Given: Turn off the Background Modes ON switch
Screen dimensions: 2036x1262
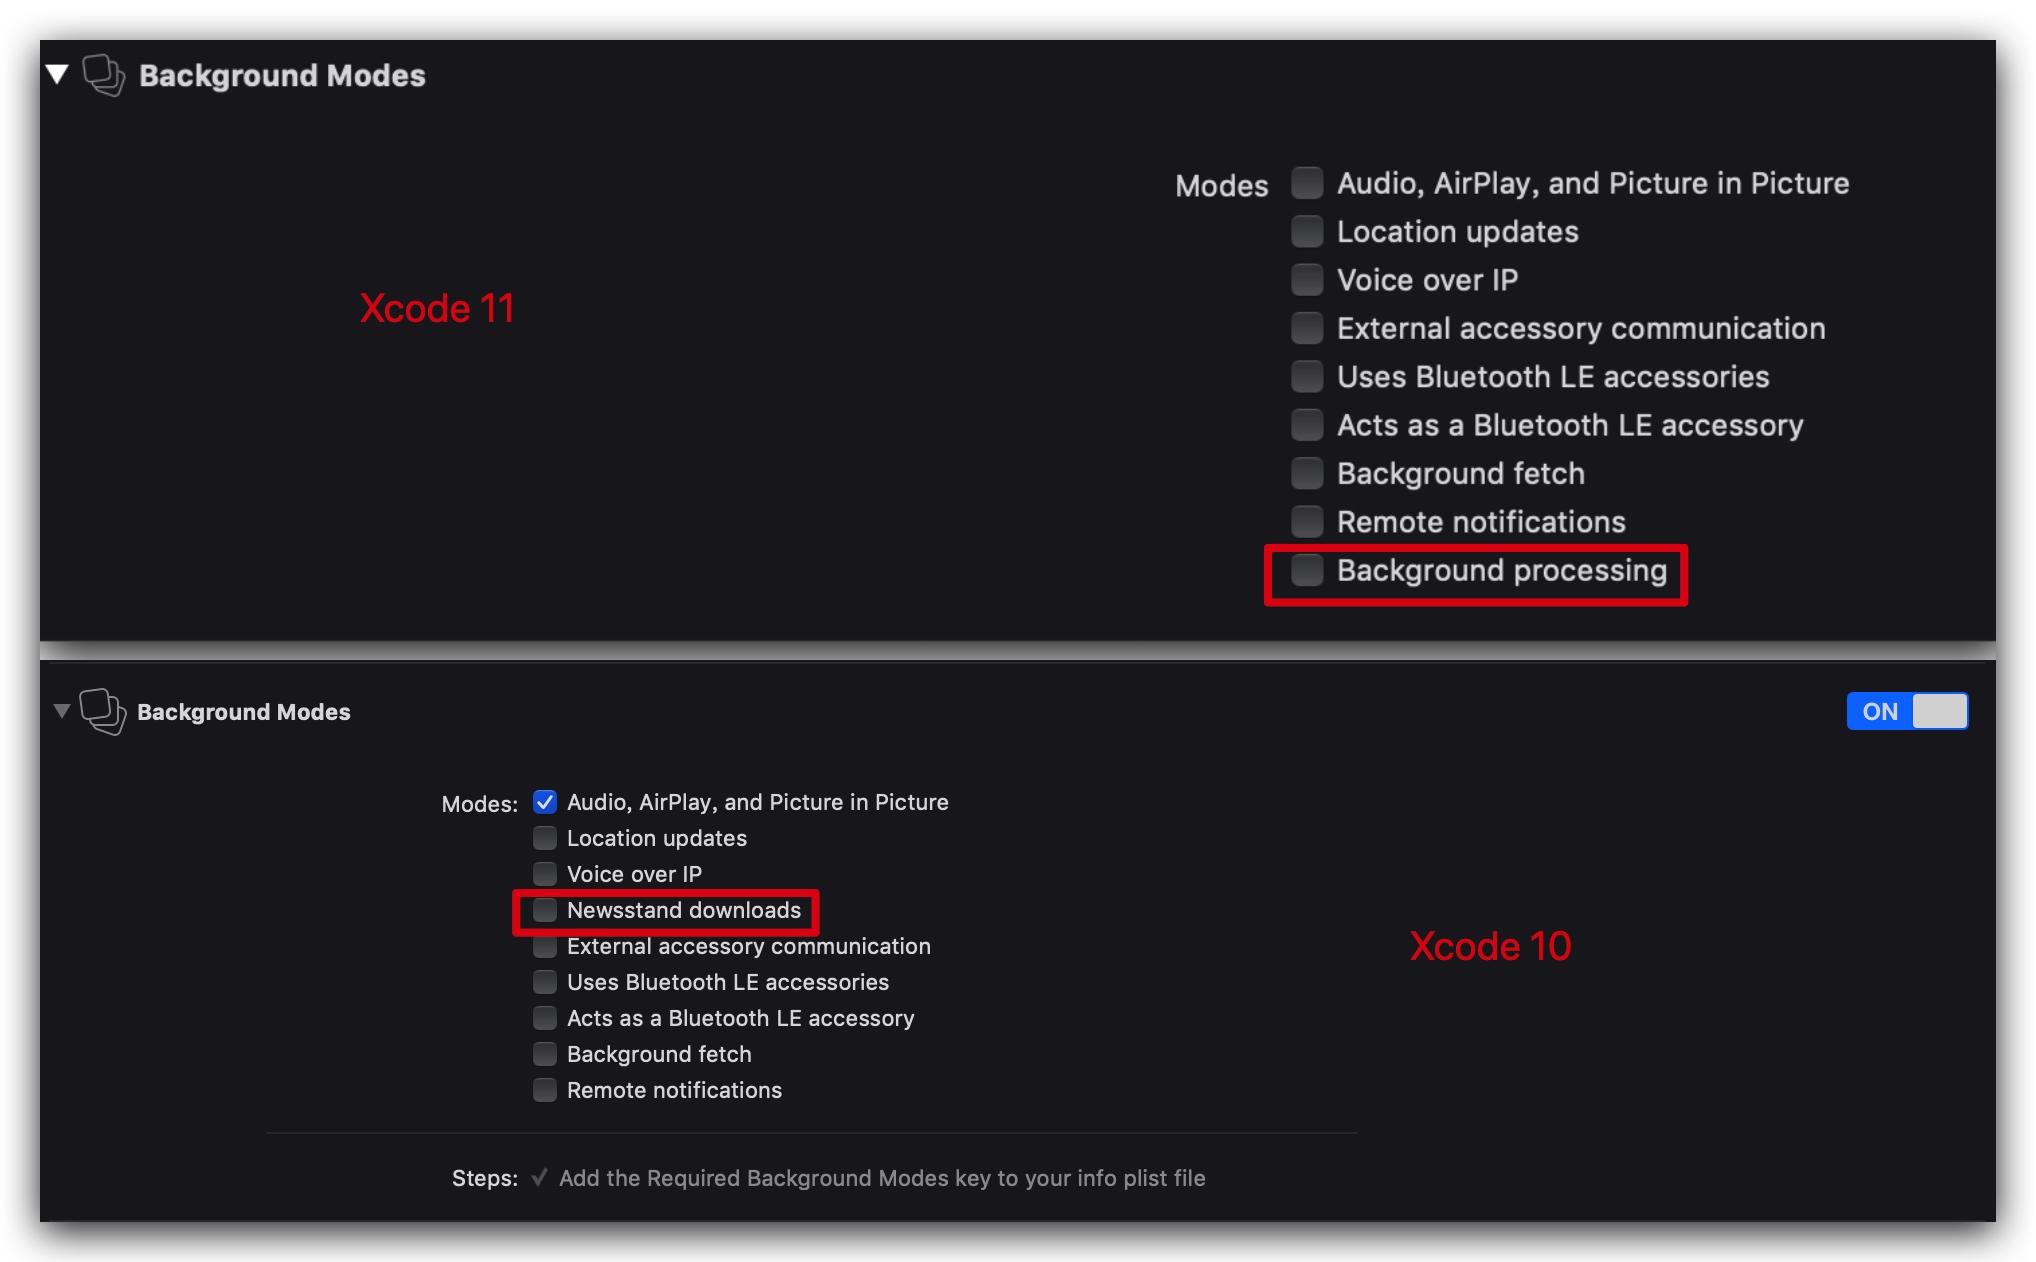Looking at the screenshot, I should 1906,711.
